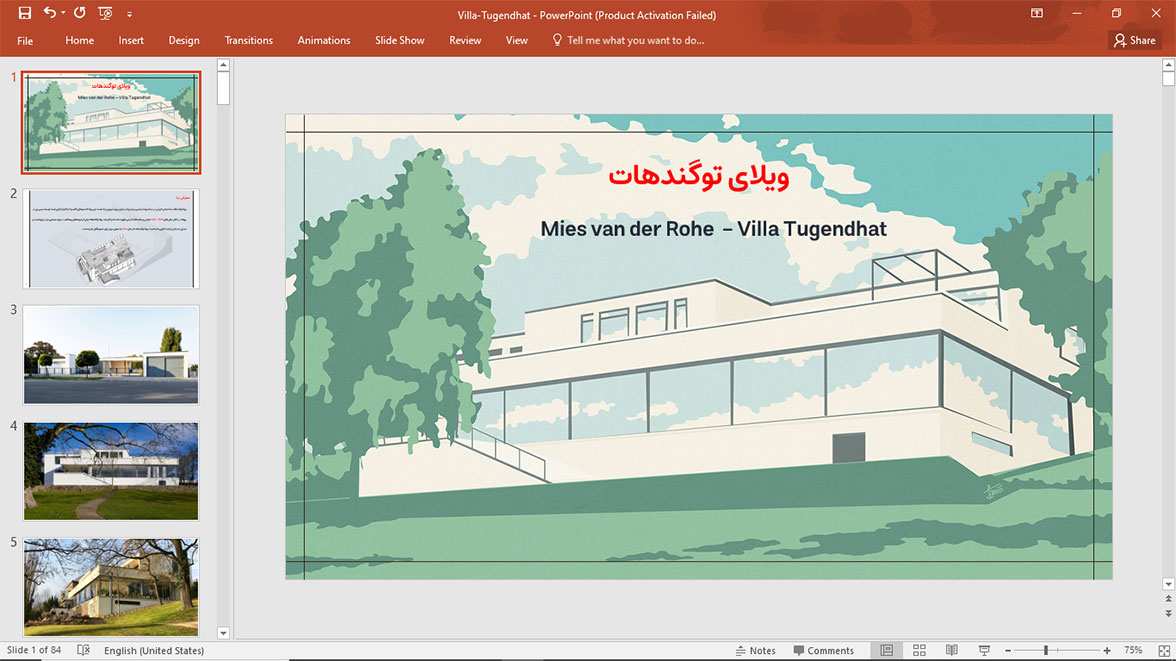1176x661 pixels.
Task: Click the Redo/Repeat icon
Action: coord(80,13)
